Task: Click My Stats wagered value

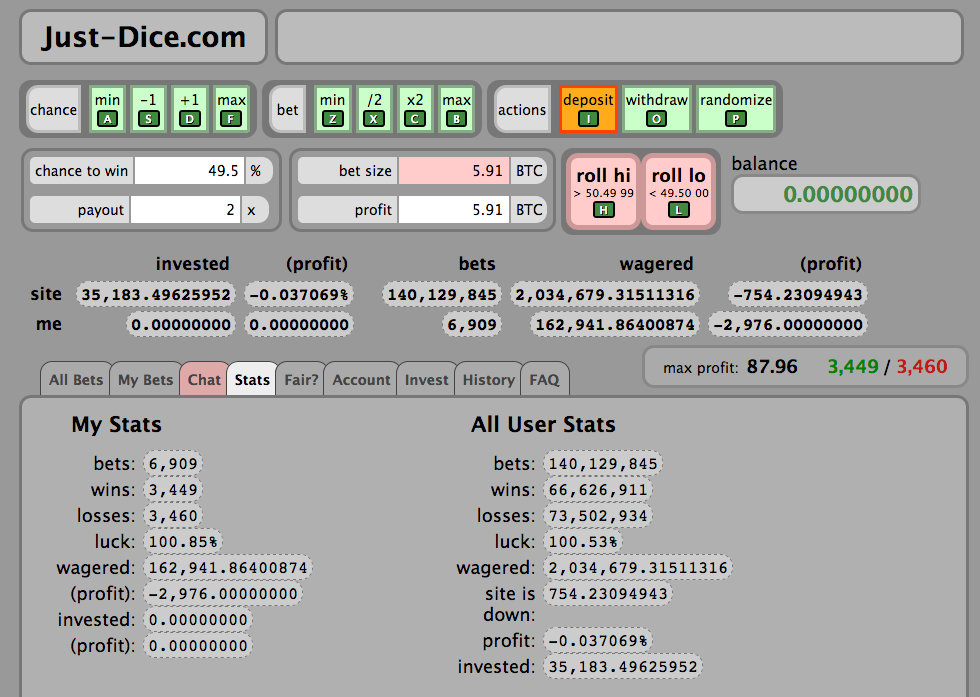Action: tap(228, 568)
